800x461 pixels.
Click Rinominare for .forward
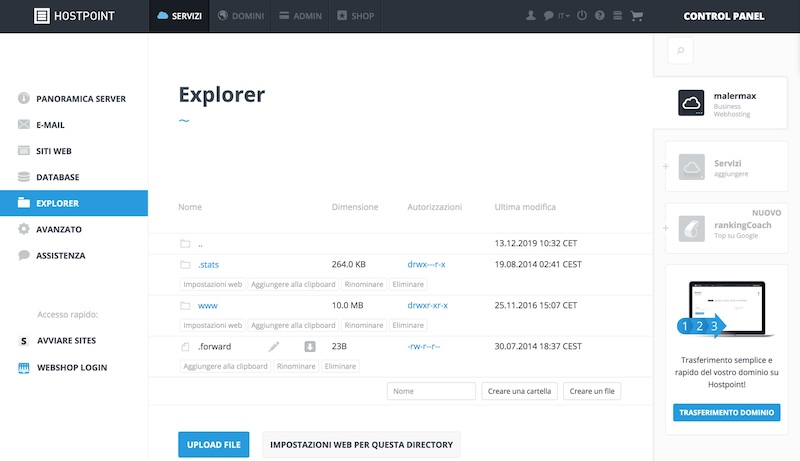(x=296, y=366)
